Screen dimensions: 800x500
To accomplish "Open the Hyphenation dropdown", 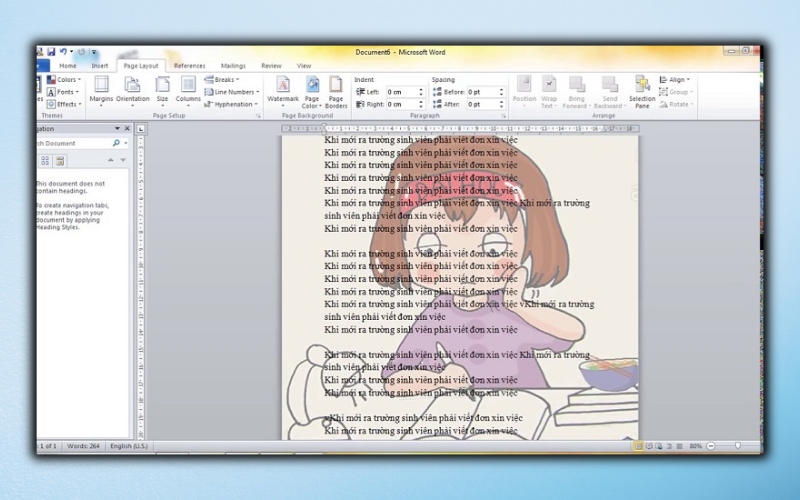I will coord(231,104).
